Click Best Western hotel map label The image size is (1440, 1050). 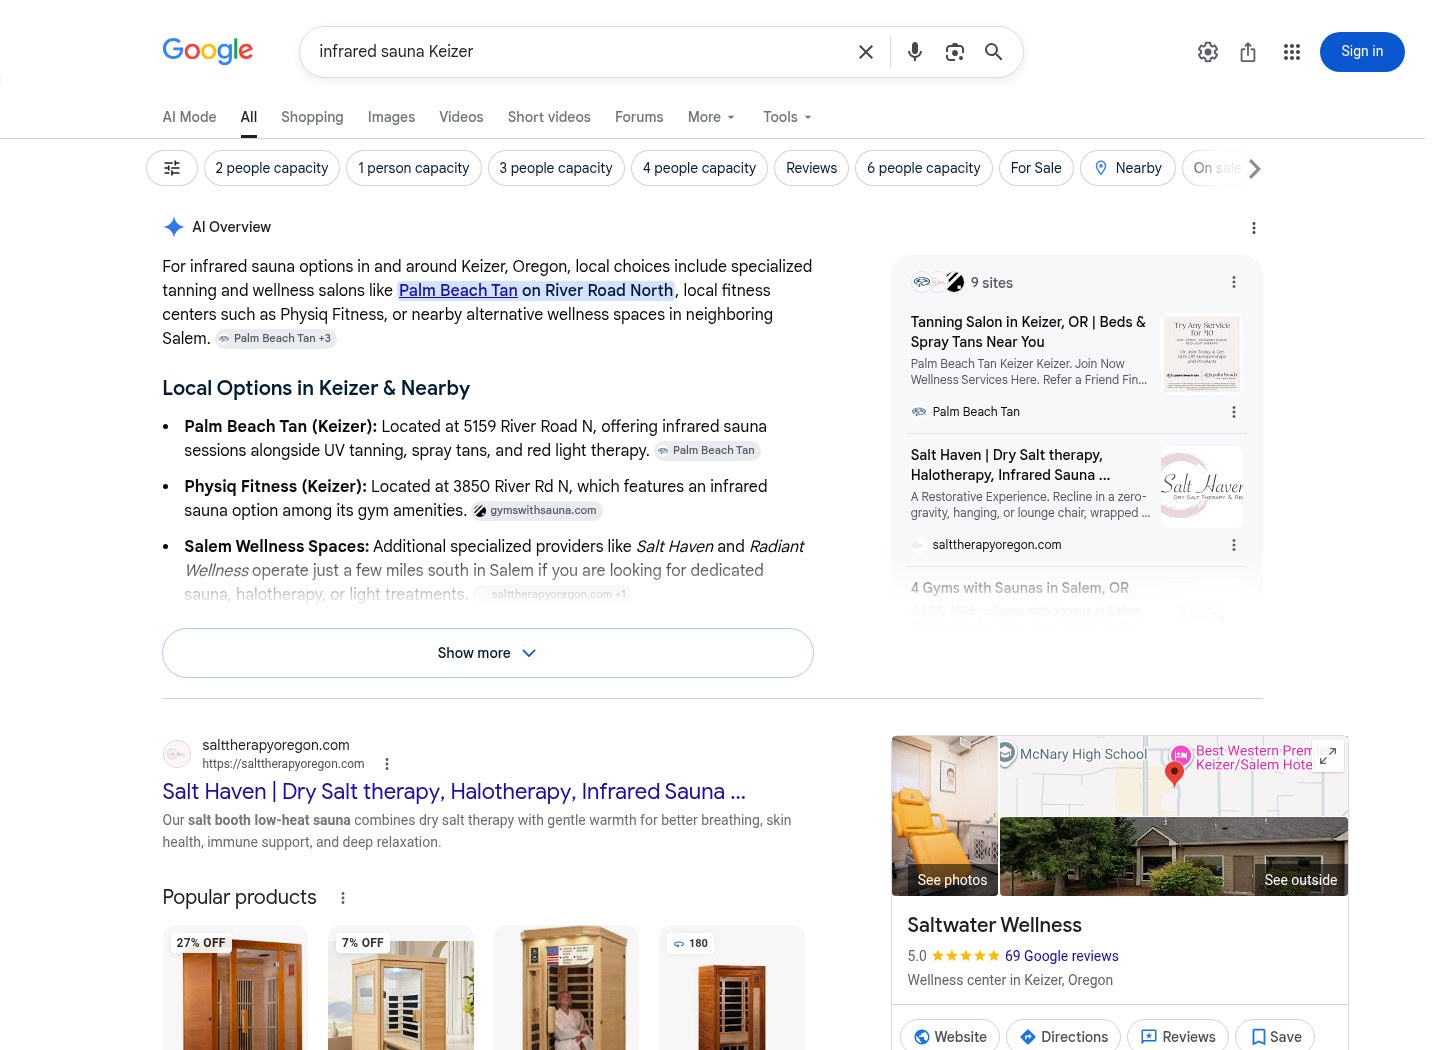click(x=1254, y=757)
